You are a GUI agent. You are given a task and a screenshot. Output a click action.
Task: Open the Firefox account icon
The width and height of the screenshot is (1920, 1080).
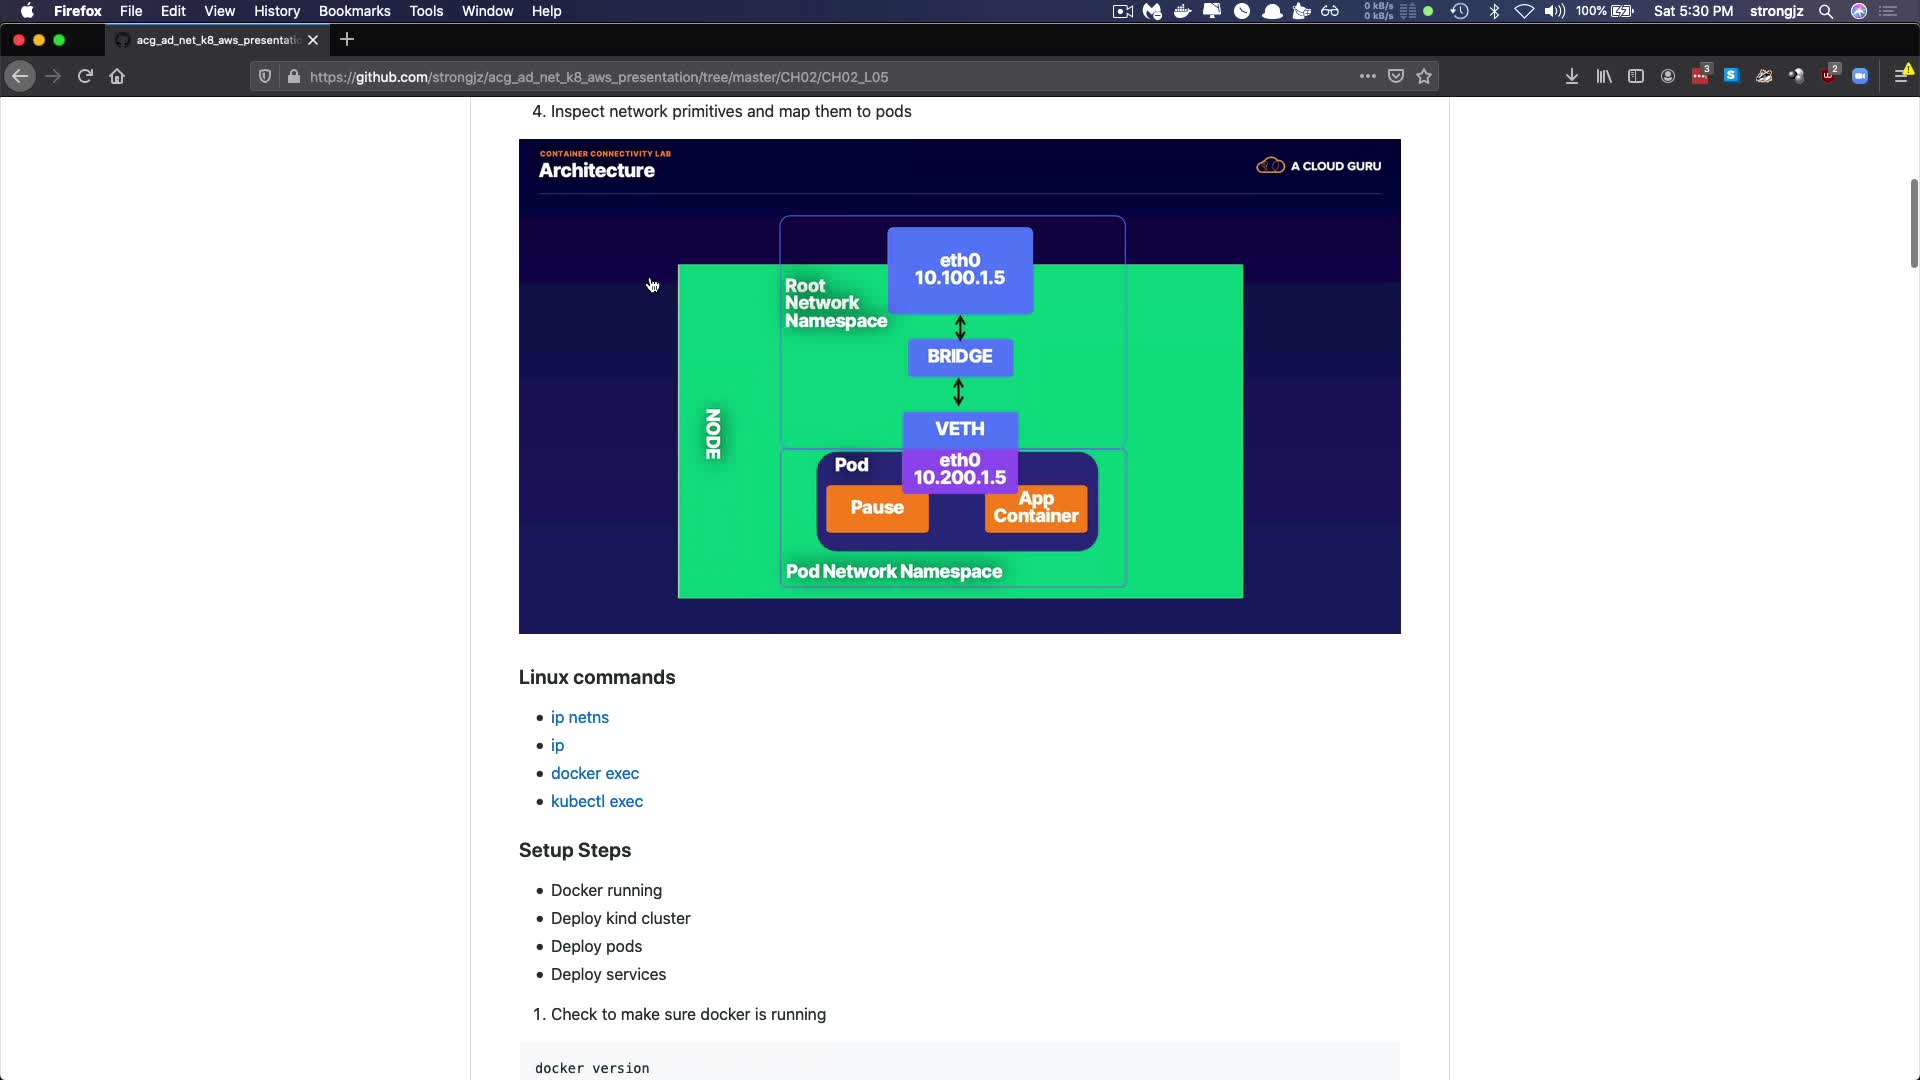coord(1667,76)
